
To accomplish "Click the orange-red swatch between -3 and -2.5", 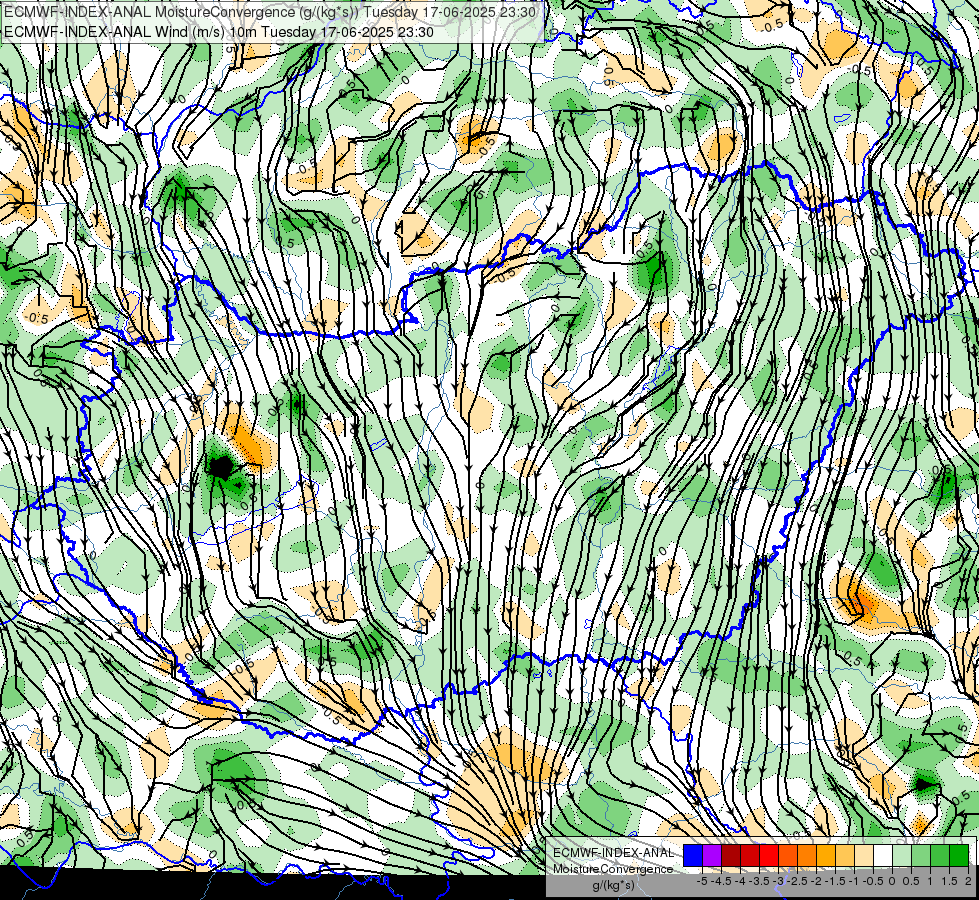I will (x=788, y=855).
